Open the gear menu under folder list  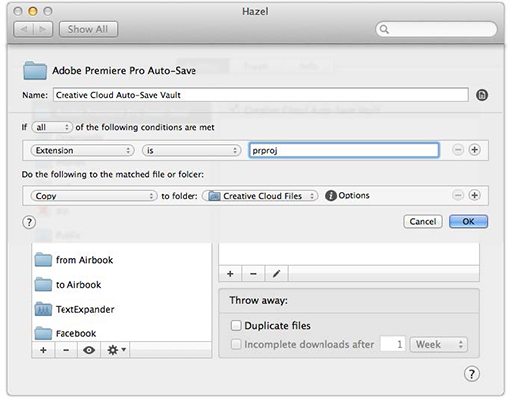[x=116, y=350]
